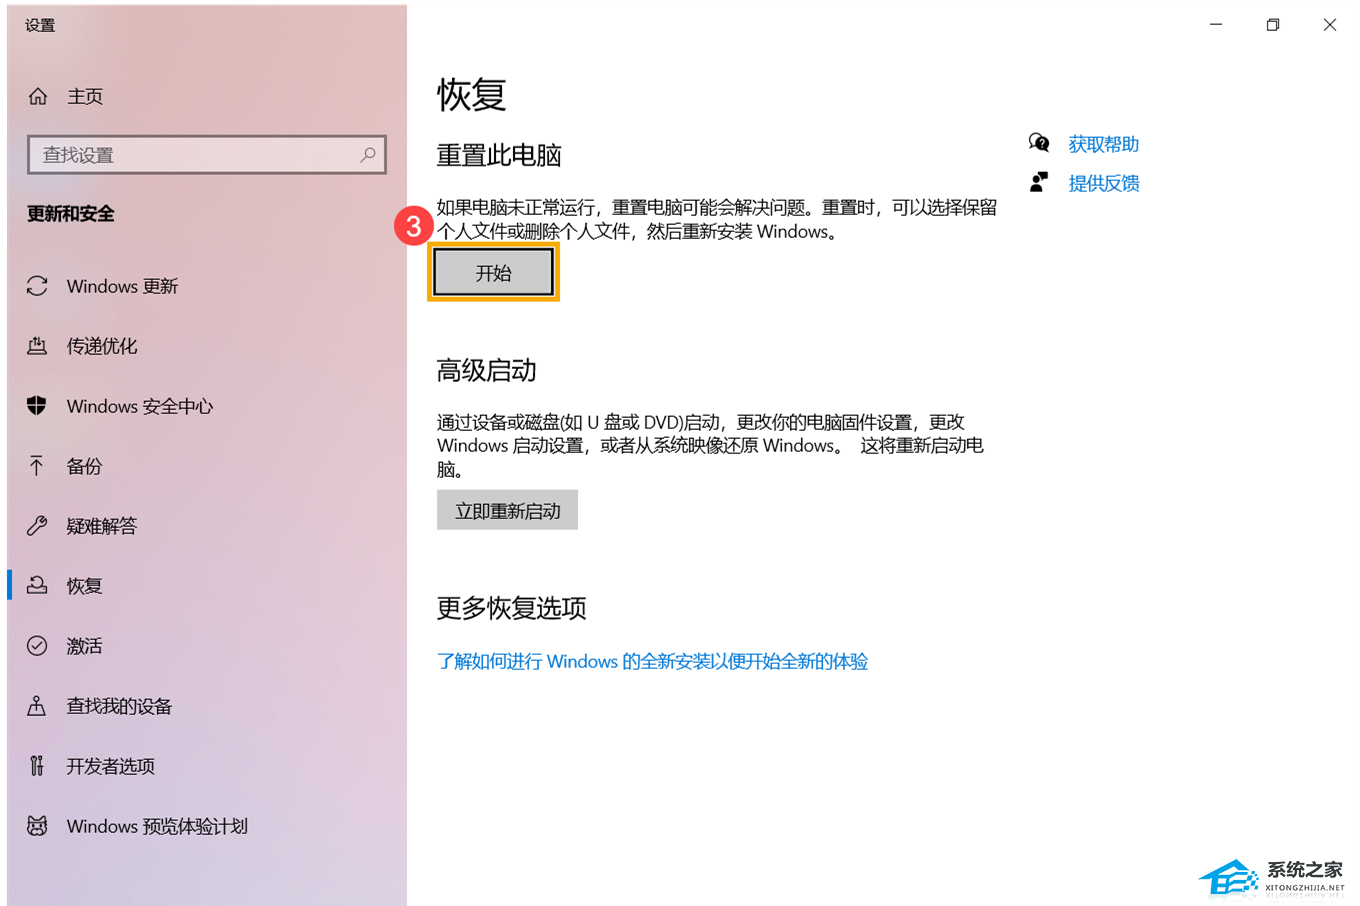
Task: Click the 更多恢复选项 heading
Action: click(511, 608)
